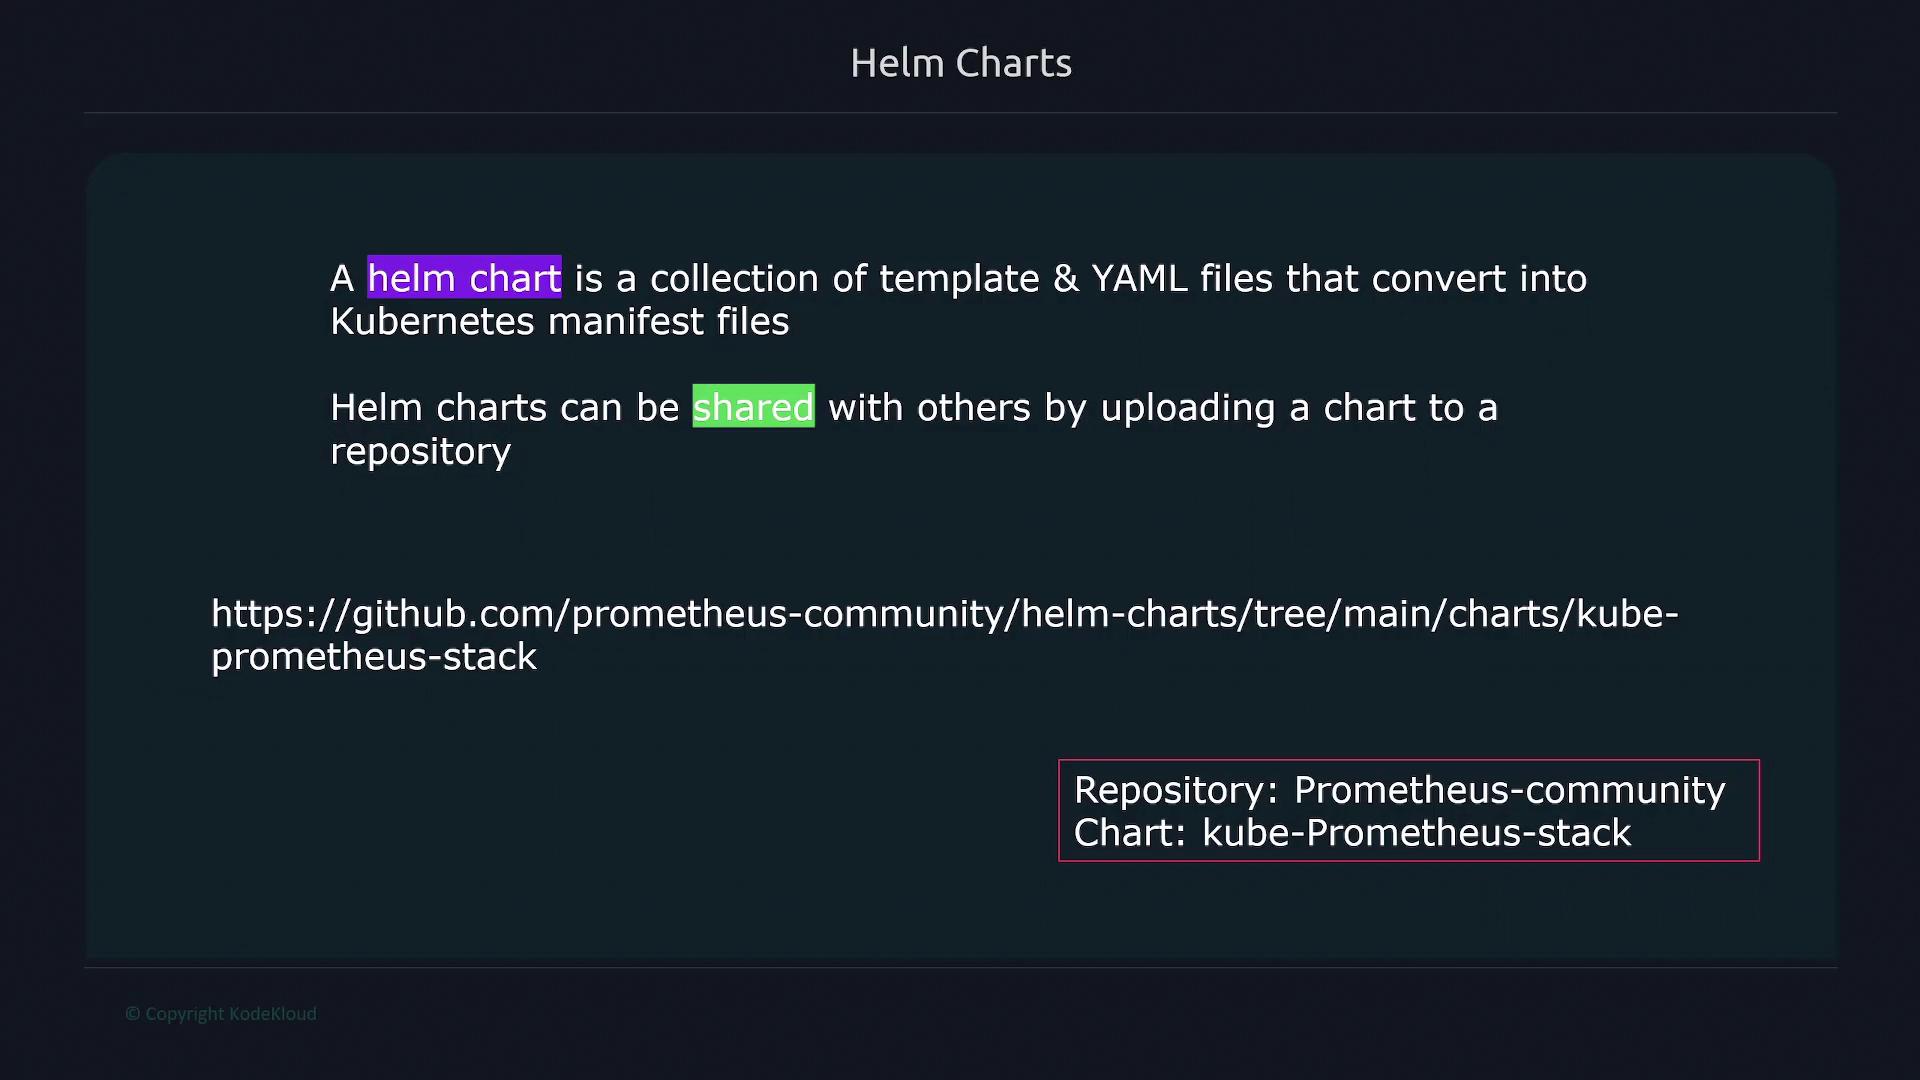This screenshot has width=1920, height=1080.
Task: Click the word "uploading" in second sentence
Action: (x=1188, y=408)
